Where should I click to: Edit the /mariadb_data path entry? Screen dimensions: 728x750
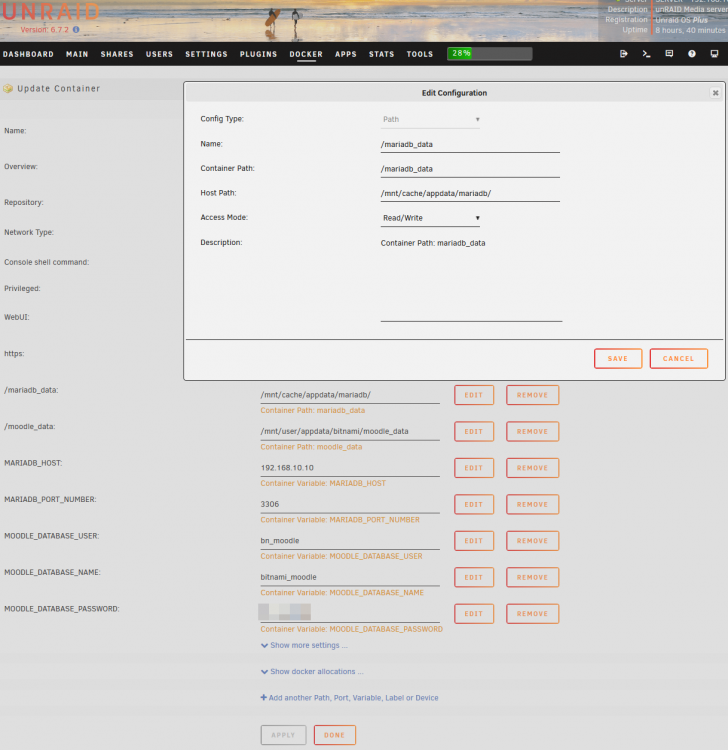click(x=474, y=395)
